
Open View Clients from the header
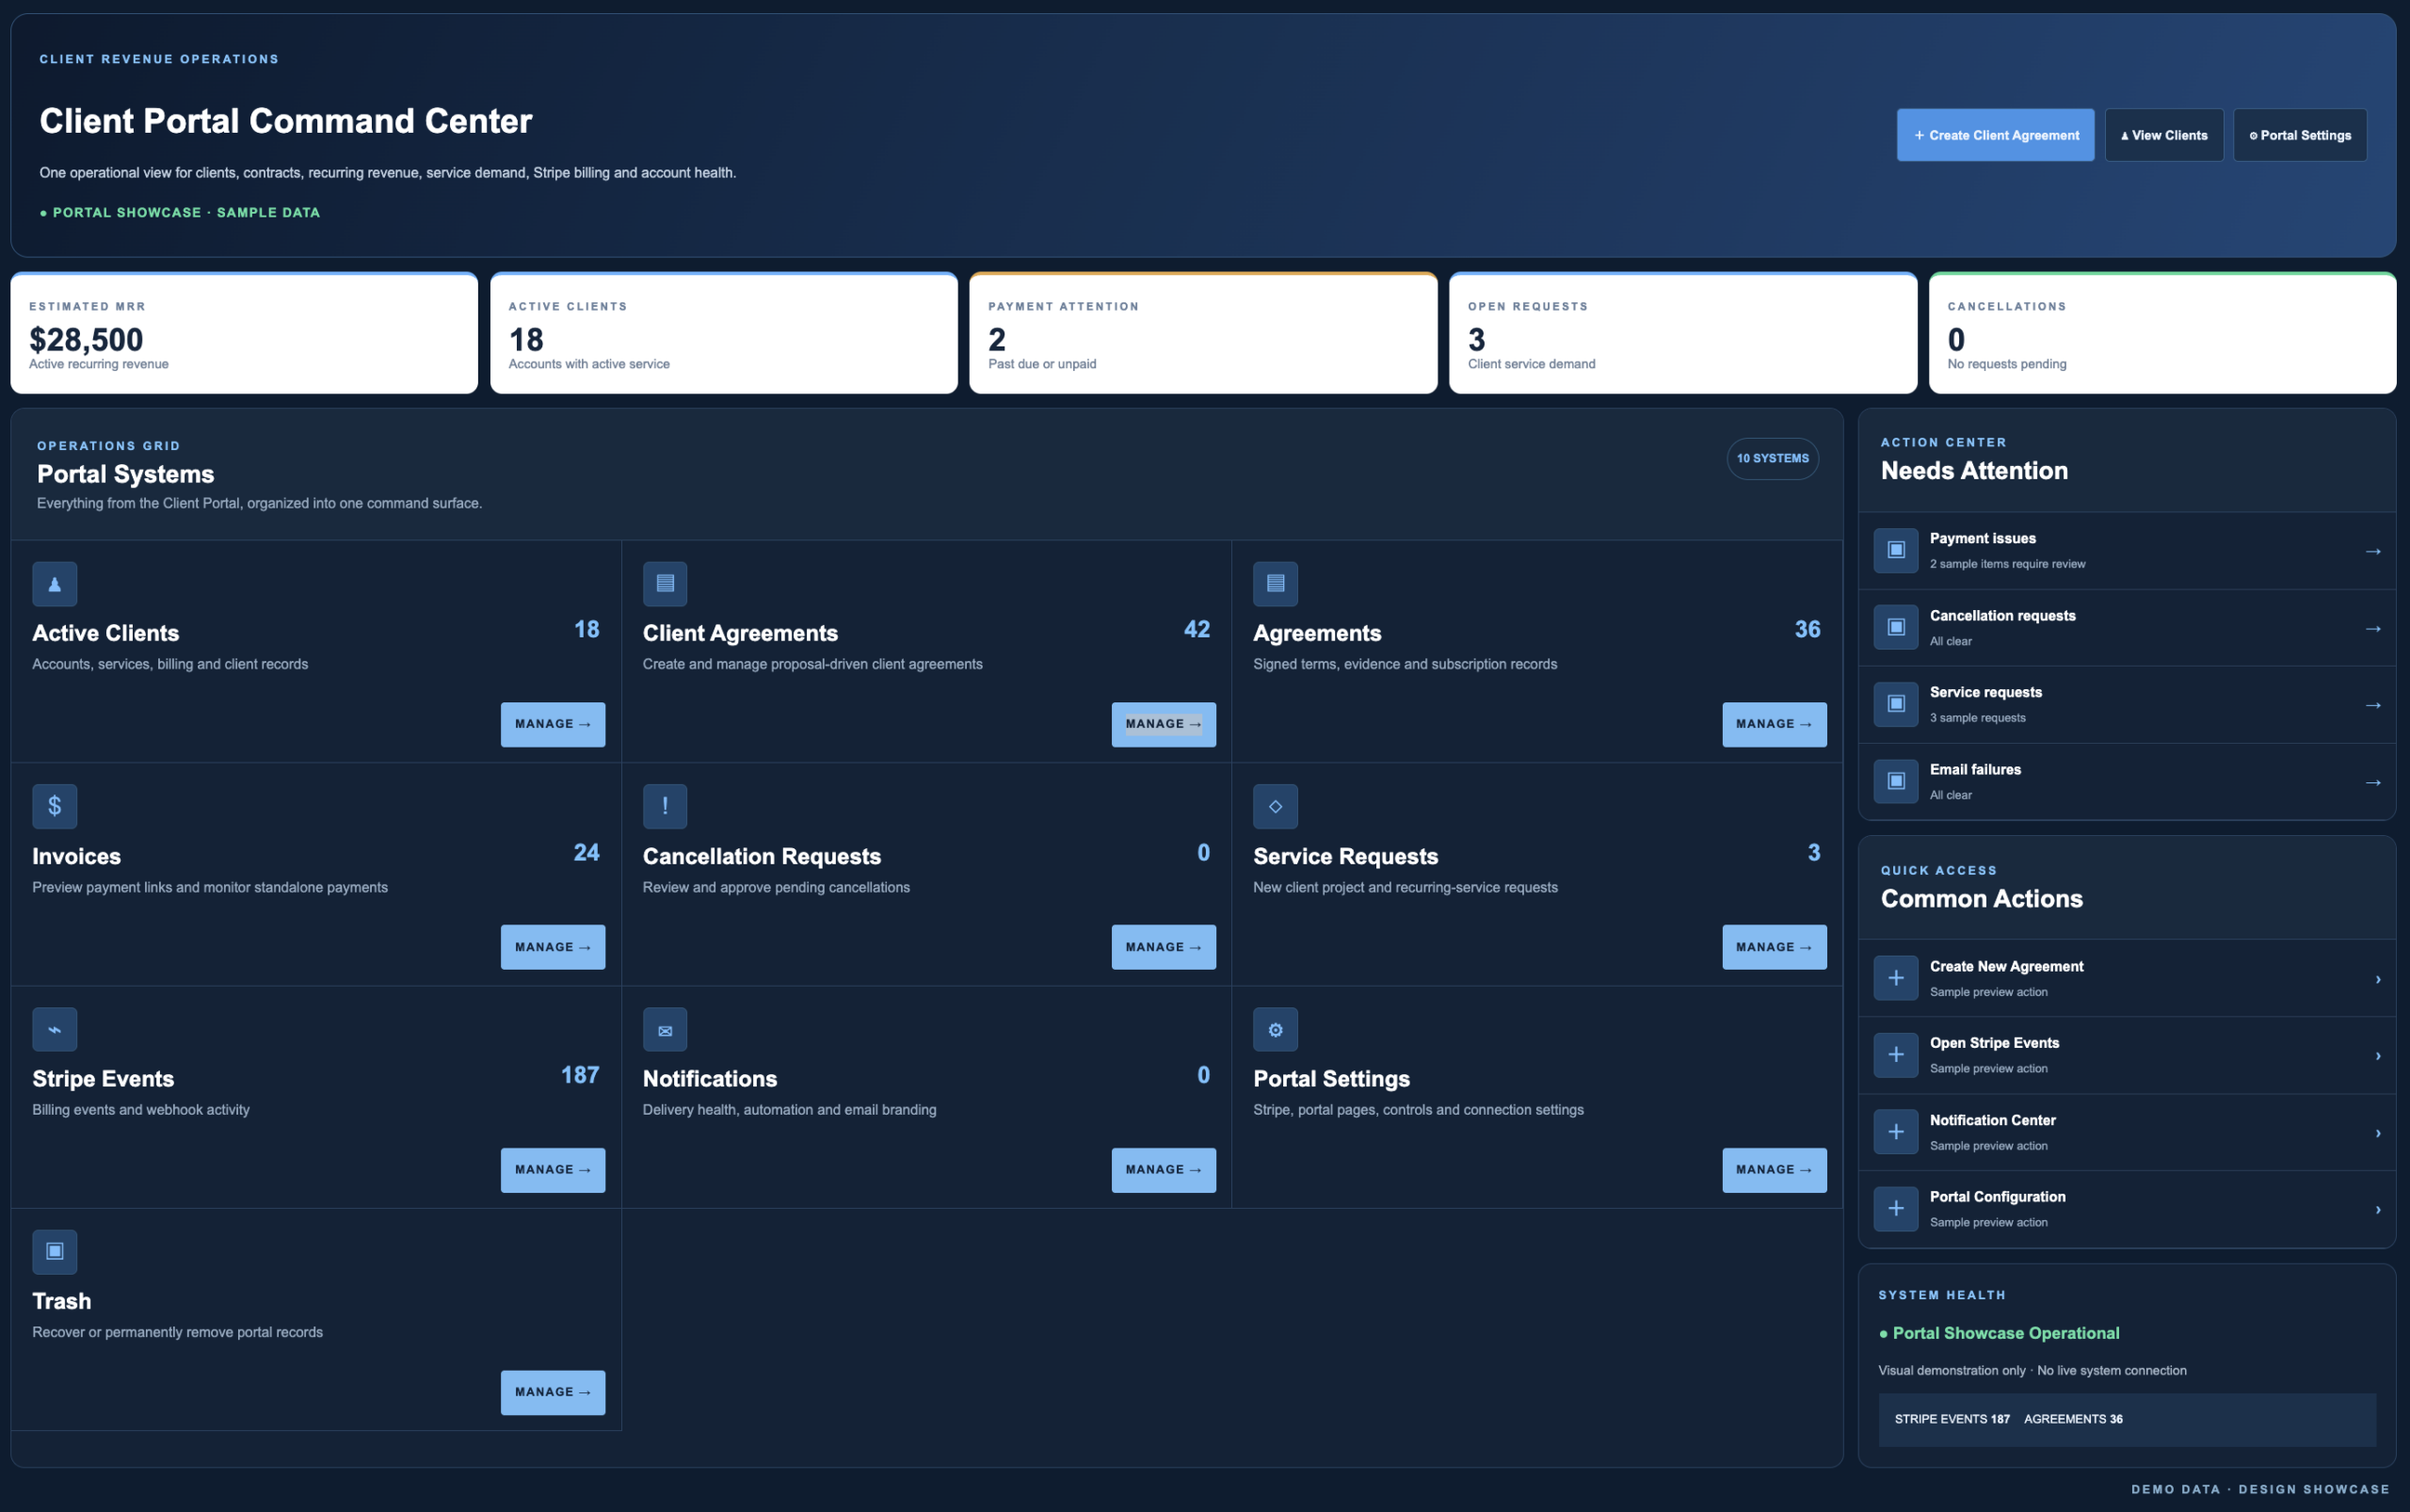[x=2164, y=135]
